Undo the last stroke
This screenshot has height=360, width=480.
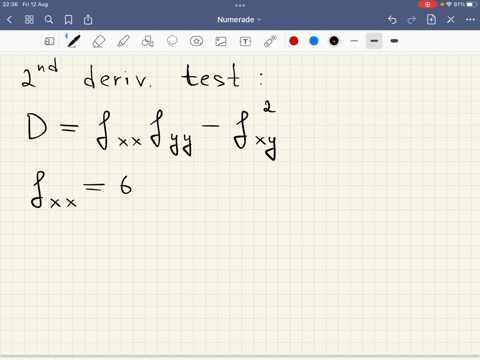(x=392, y=20)
